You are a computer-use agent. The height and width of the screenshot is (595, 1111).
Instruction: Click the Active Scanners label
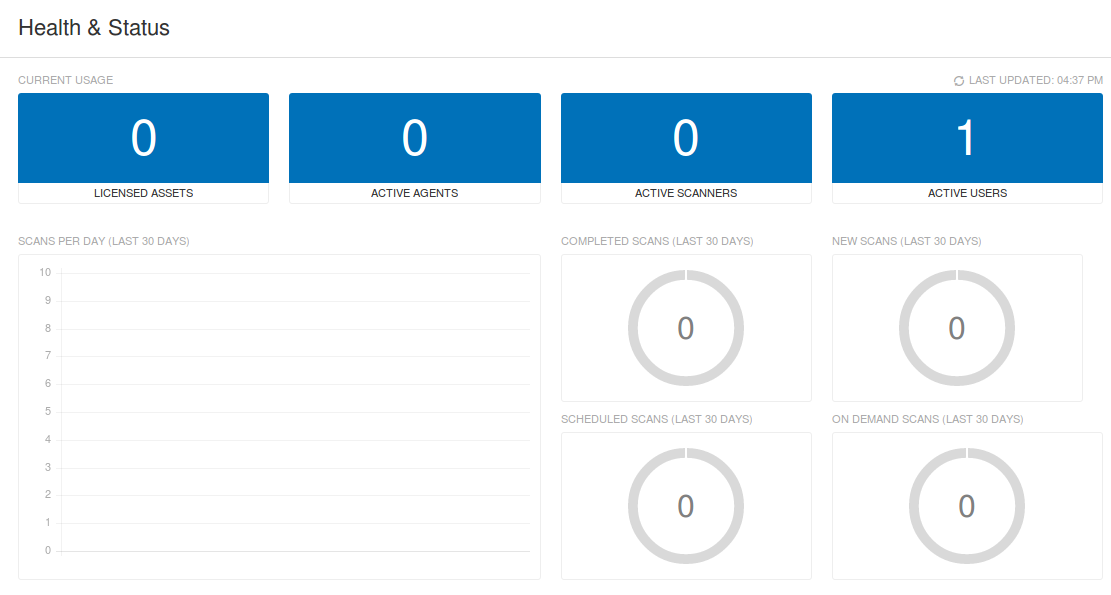tap(686, 193)
